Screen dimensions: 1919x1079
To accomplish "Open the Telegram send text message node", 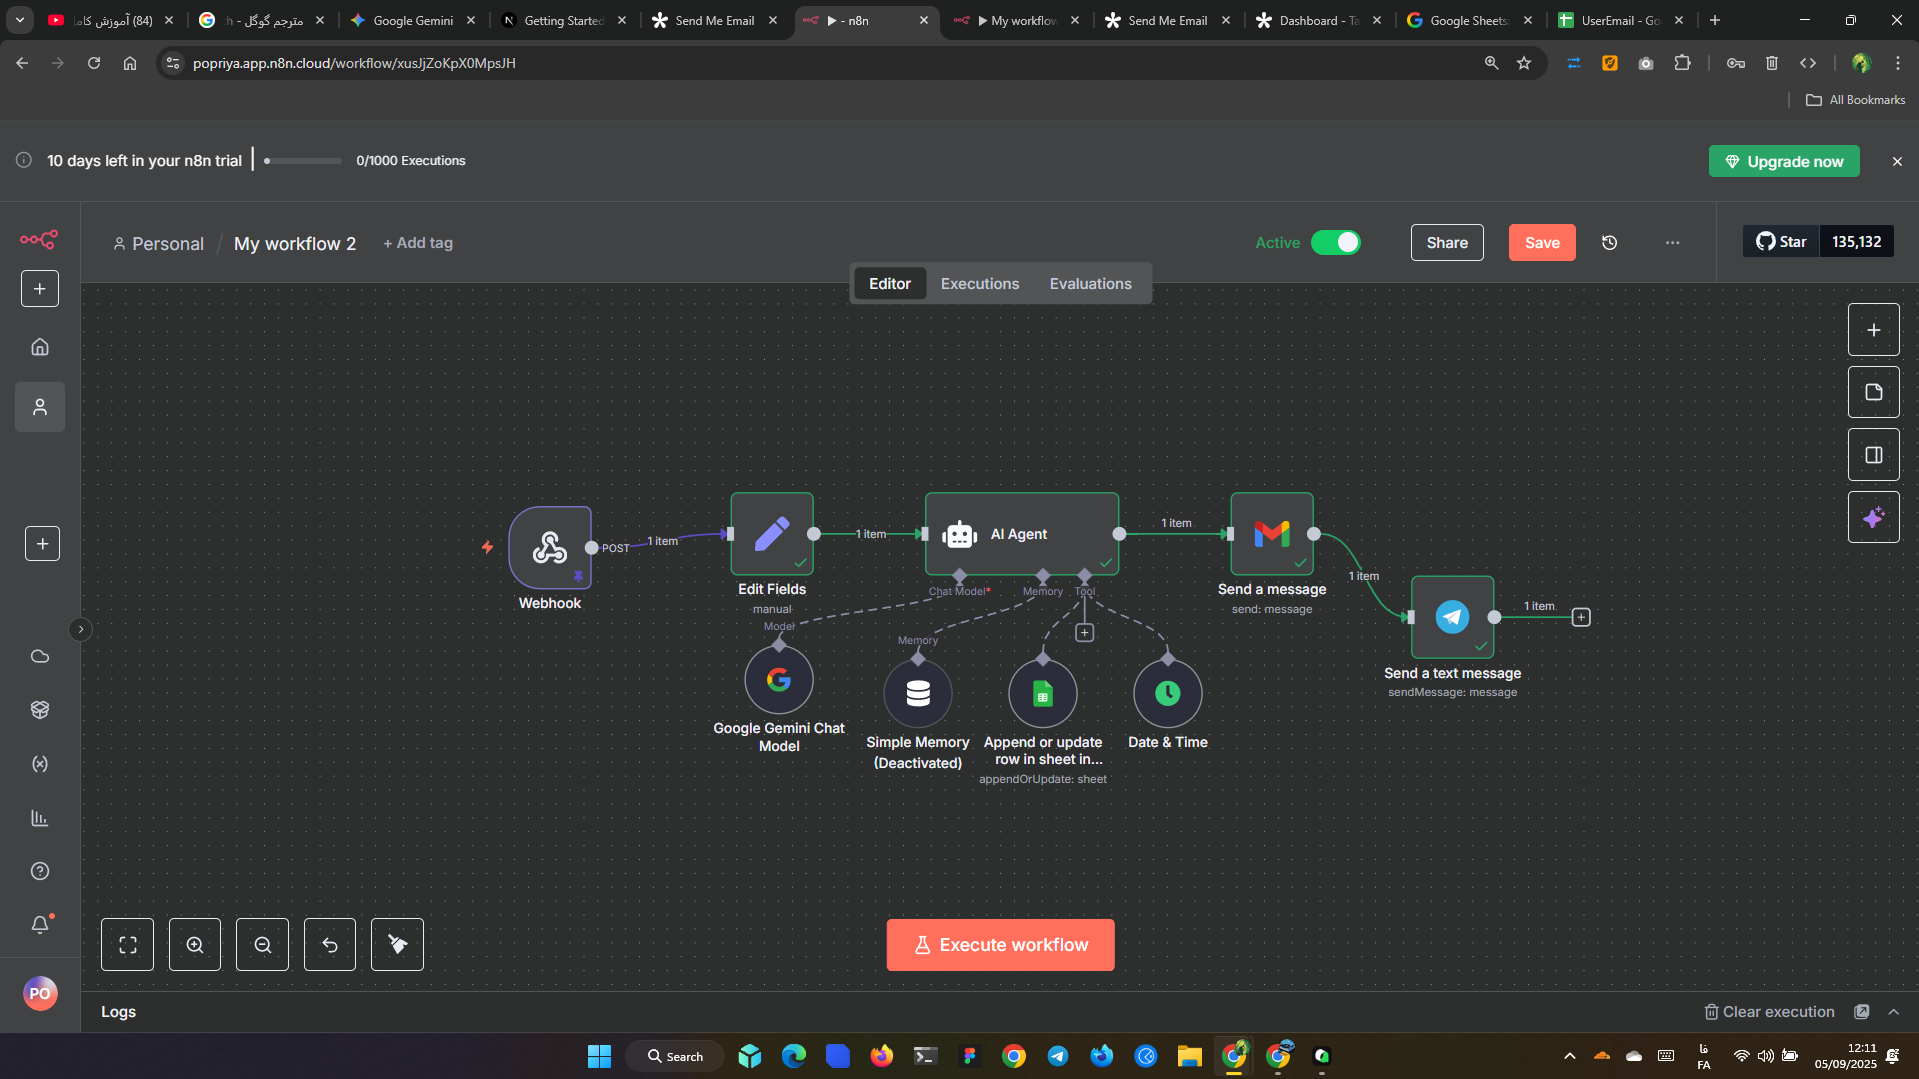I will (1452, 617).
